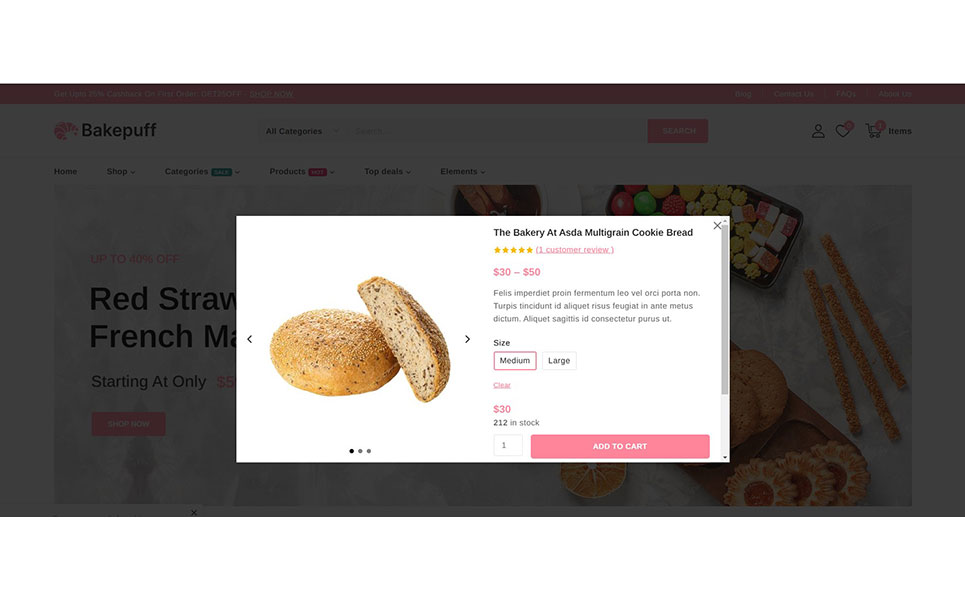965x600 pixels.
Task: Show next product image with right arrow
Action: point(467,339)
